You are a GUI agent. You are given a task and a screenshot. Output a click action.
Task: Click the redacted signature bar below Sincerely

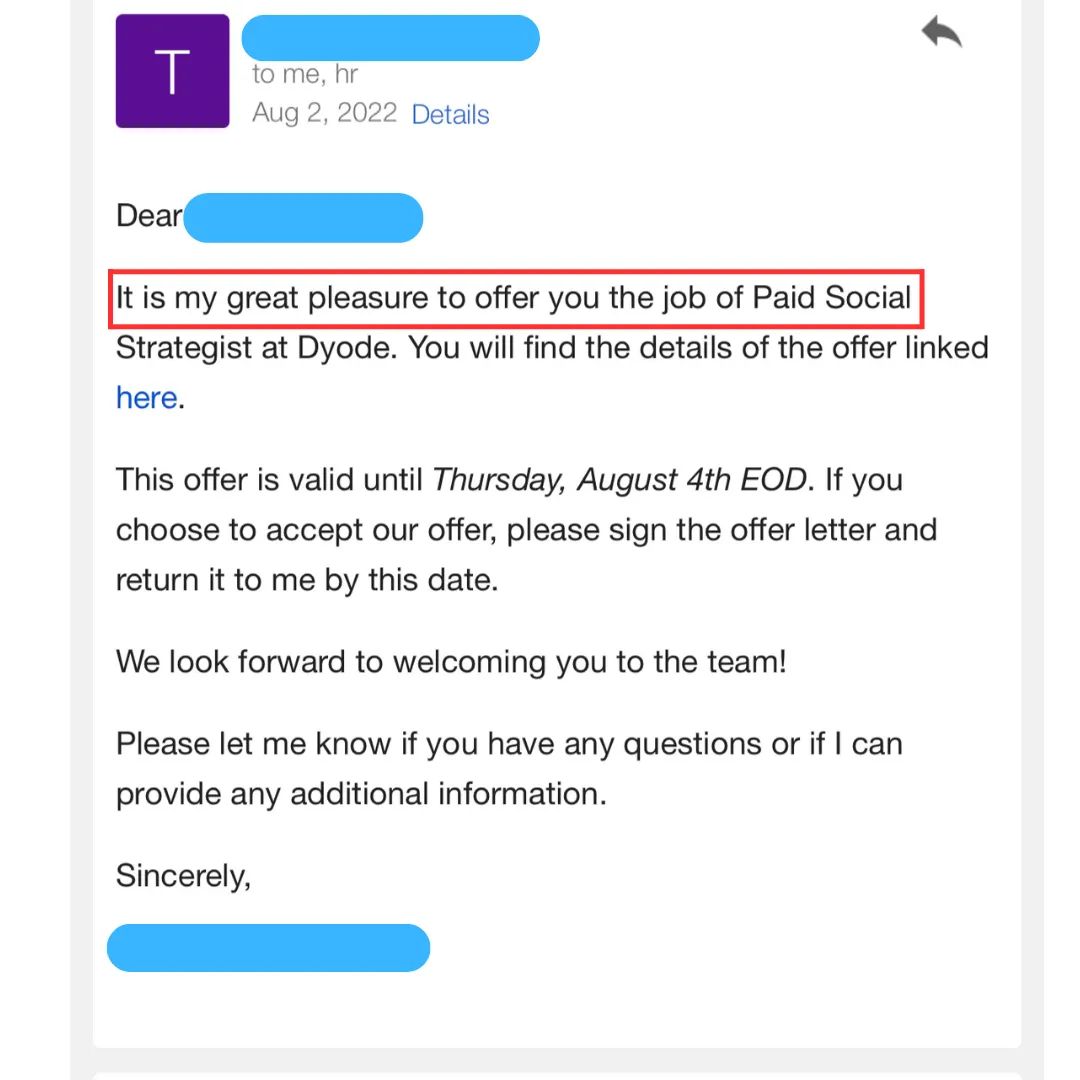point(269,948)
